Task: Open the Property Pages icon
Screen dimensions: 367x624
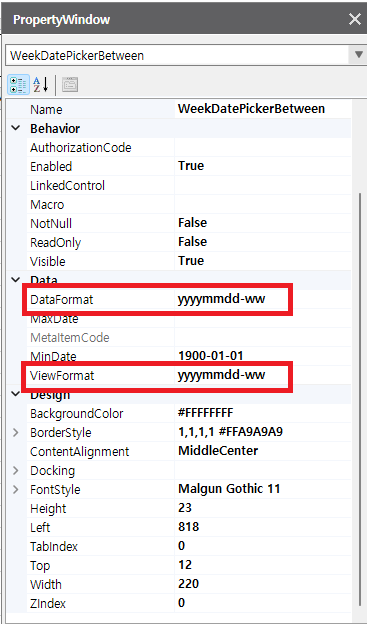Action: pos(70,85)
